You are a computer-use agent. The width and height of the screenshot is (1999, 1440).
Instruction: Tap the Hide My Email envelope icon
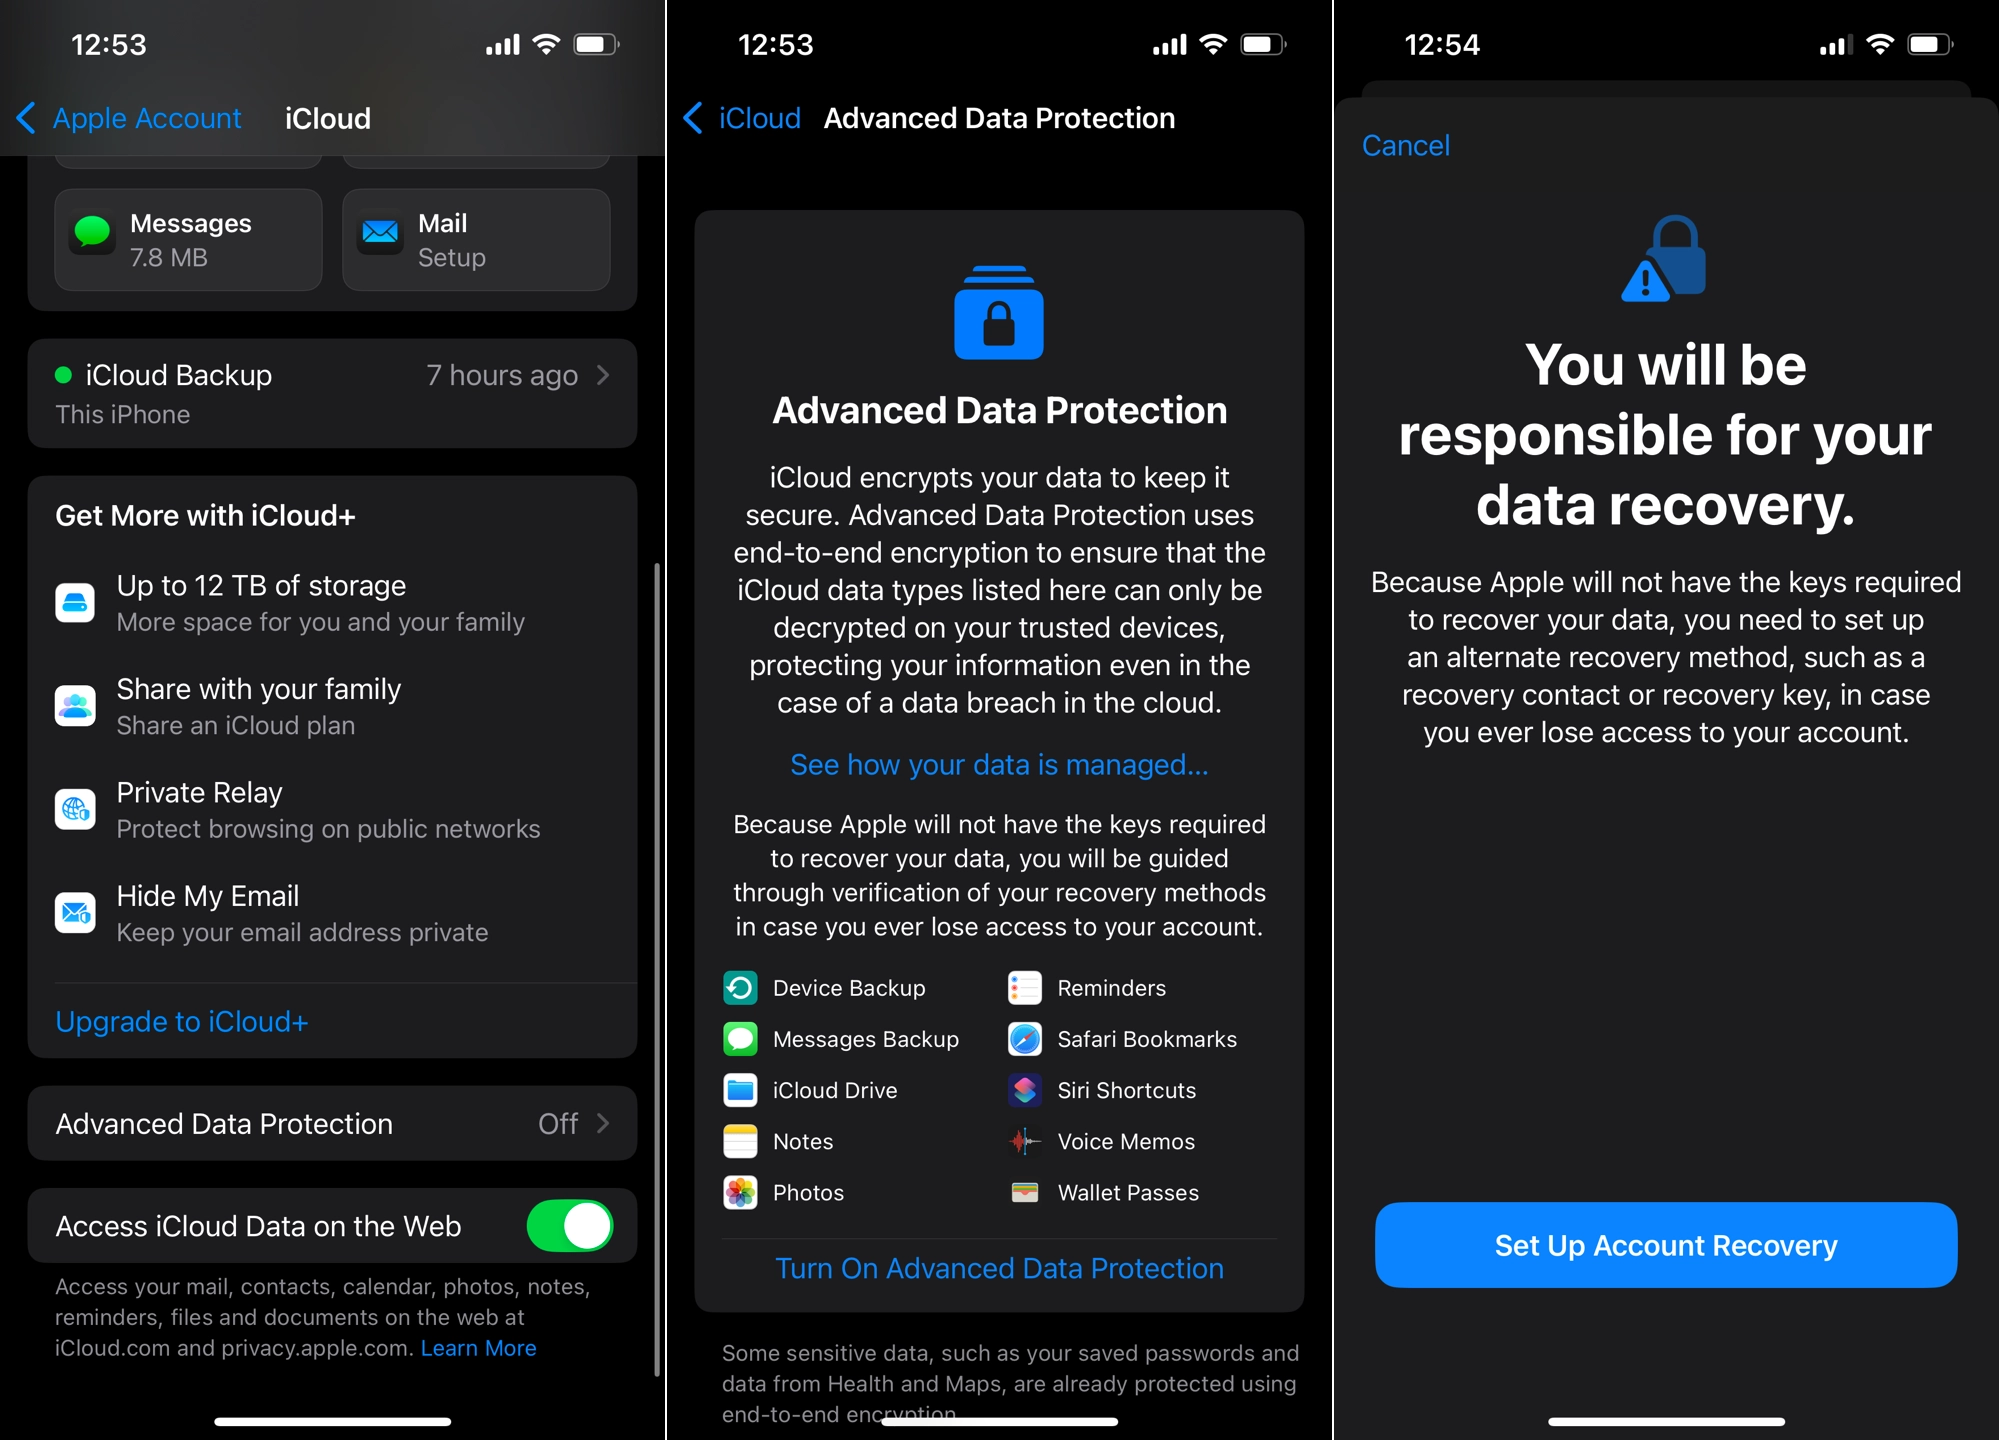[73, 909]
